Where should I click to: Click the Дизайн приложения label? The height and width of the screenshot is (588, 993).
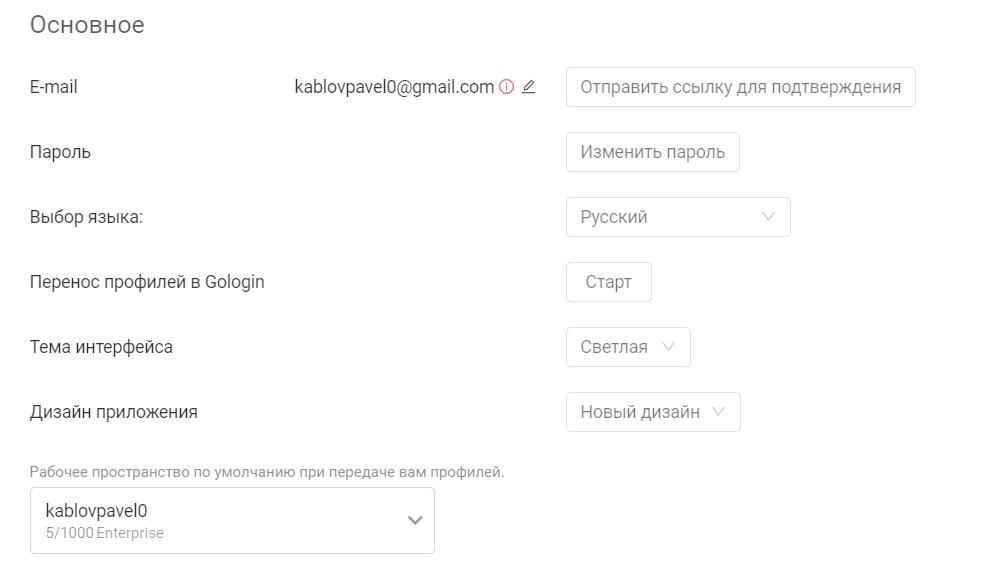[114, 412]
